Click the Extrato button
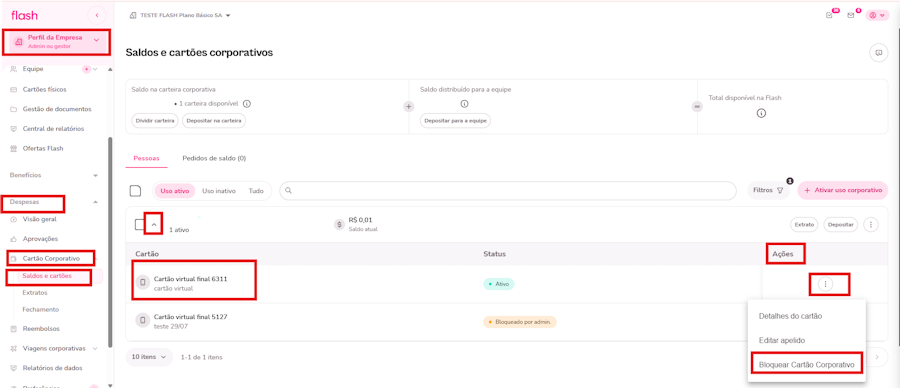Image resolution: width=900 pixels, height=388 pixels. coord(804,225)
